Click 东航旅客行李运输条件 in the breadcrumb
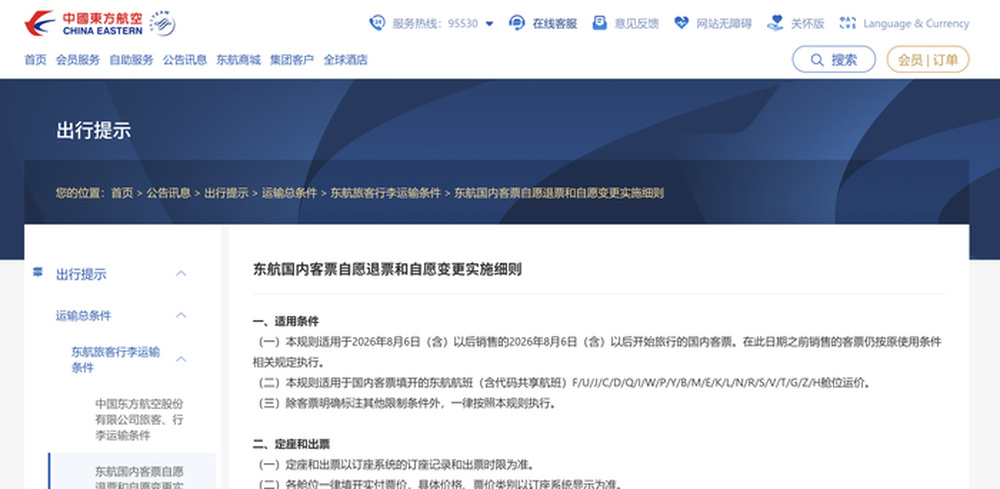The height and width of the screenshot is (489, 1000). [385, 193]
